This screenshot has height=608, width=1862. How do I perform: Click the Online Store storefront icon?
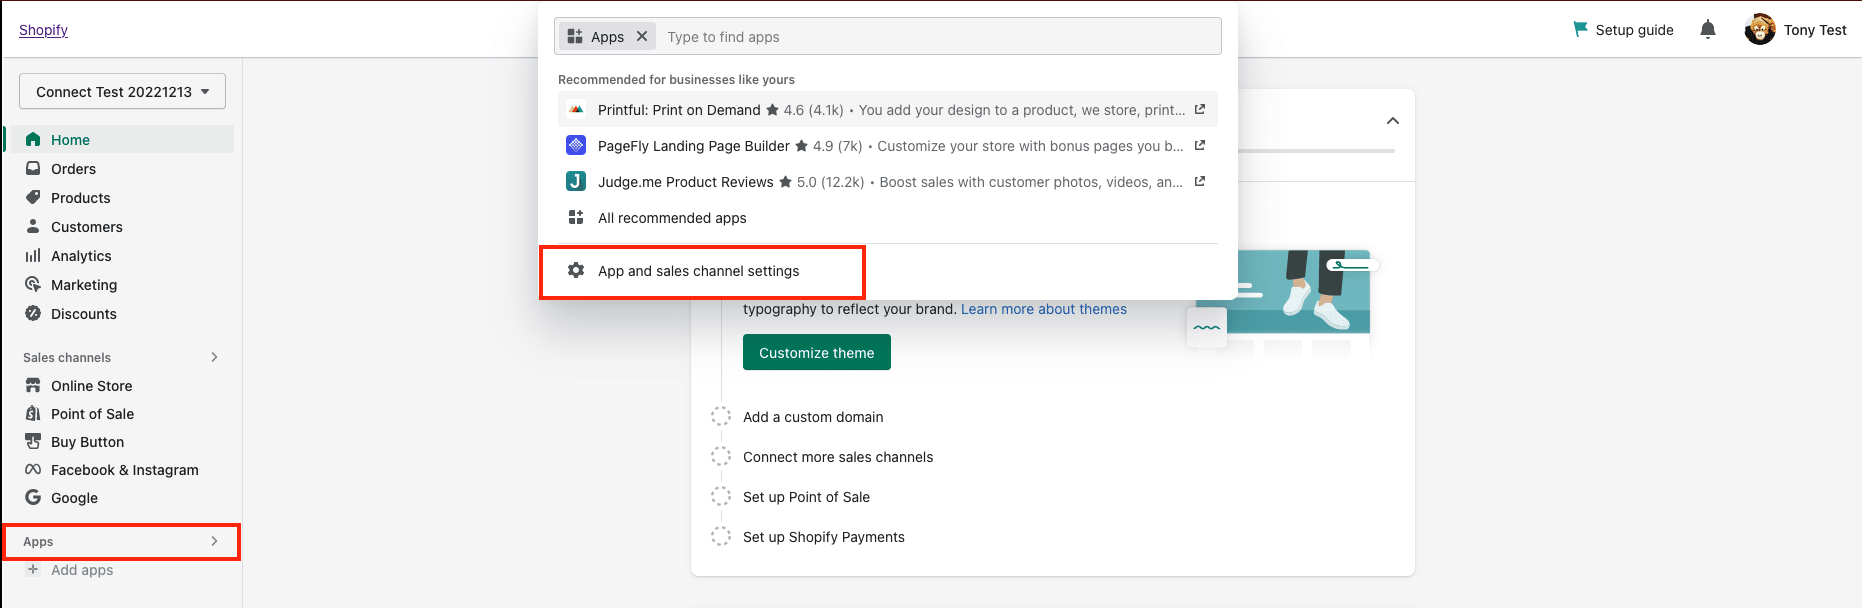(33, 386)
